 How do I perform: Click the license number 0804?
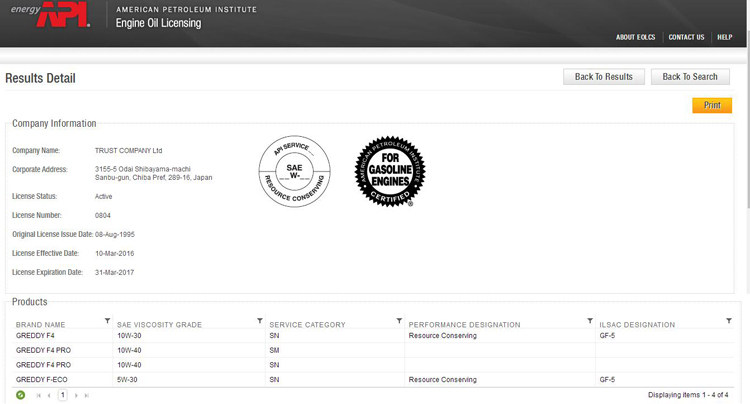pyautogui.click(x=102, y=216)
